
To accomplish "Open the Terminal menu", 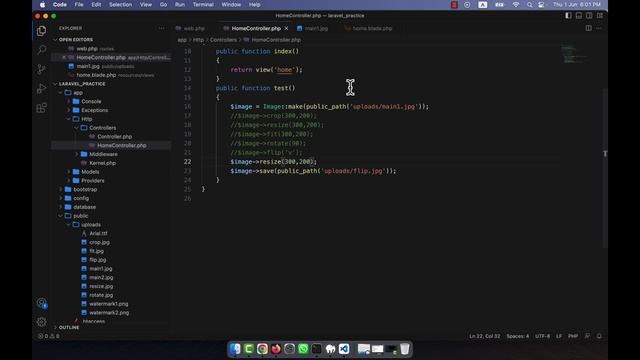I will 203,4.
